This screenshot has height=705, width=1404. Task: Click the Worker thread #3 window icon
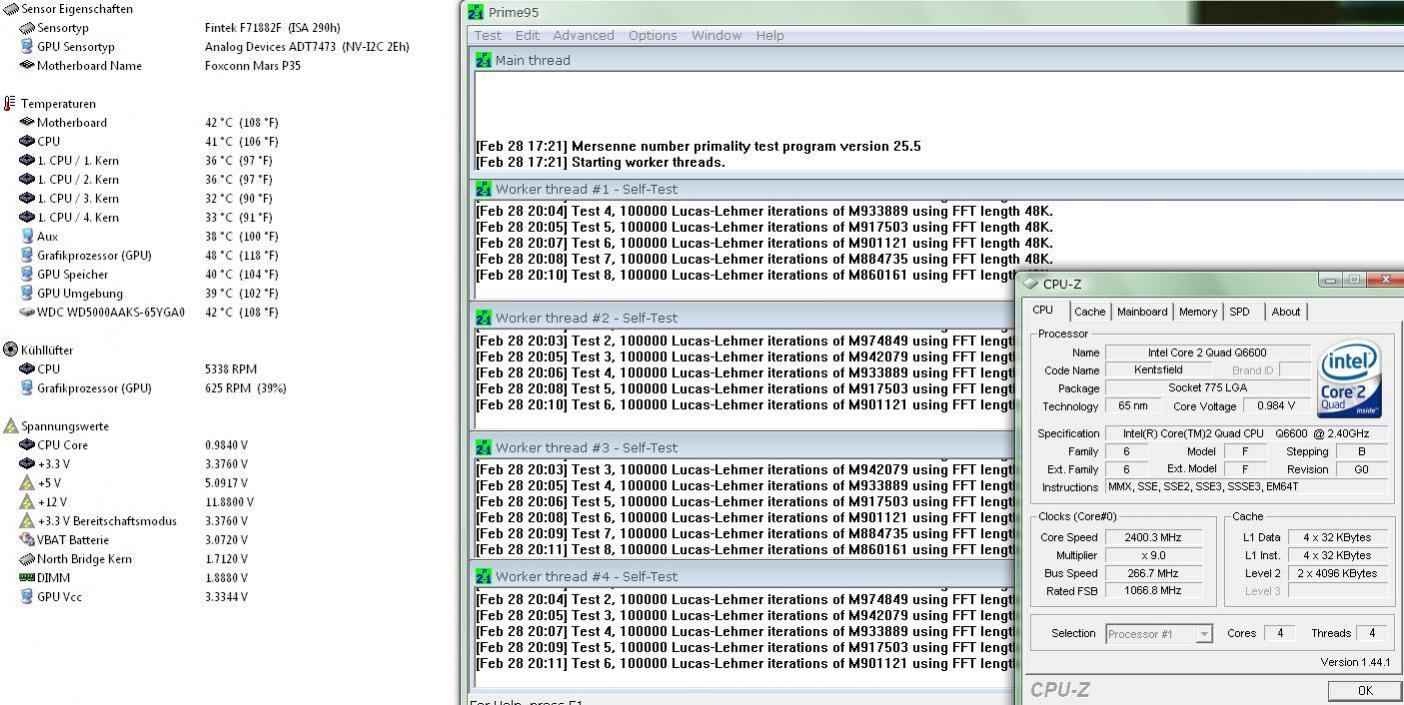484,447
